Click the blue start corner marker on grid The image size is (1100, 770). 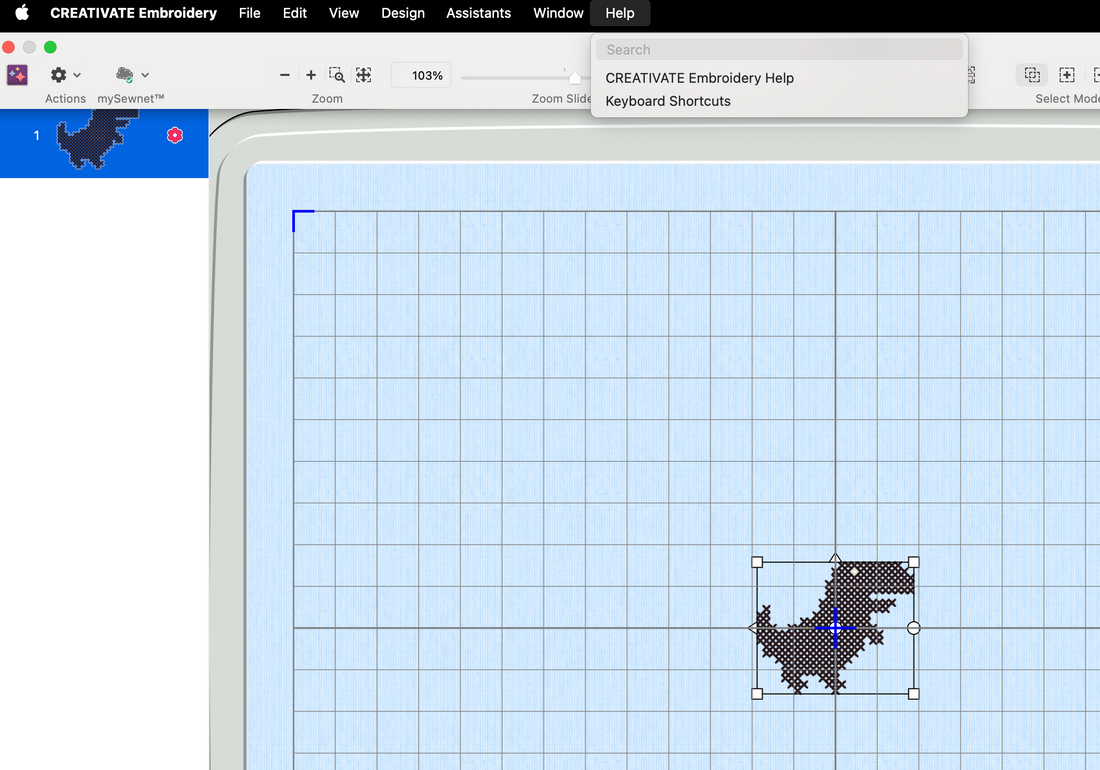point(302,220)
